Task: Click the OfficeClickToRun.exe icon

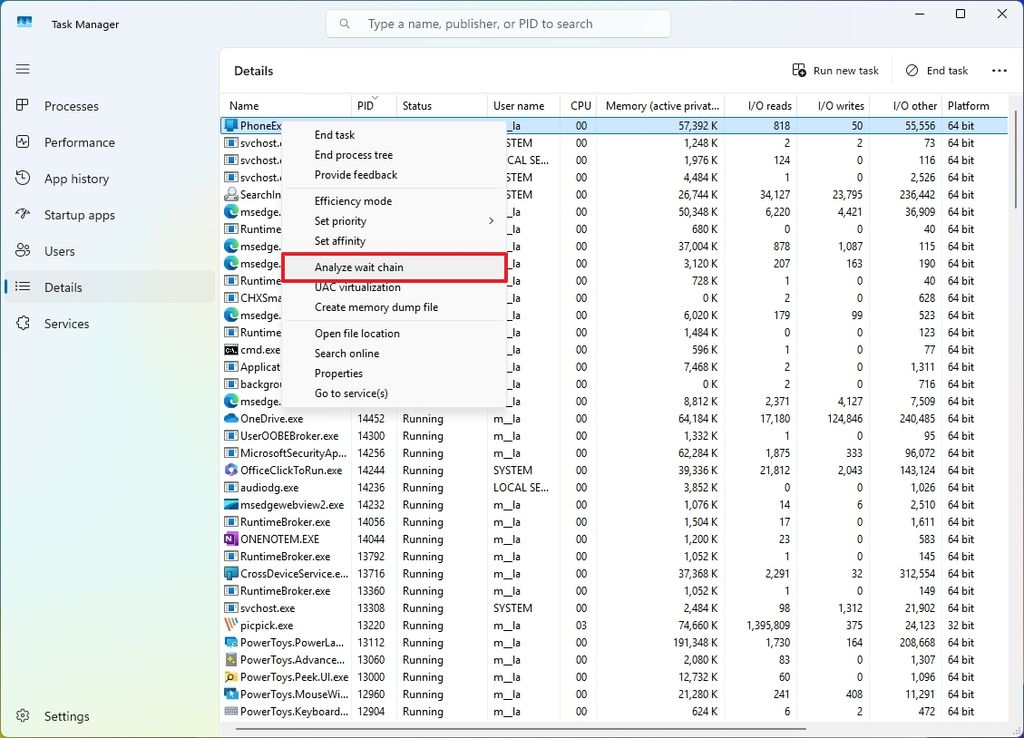Action: (x=231, y=470)
